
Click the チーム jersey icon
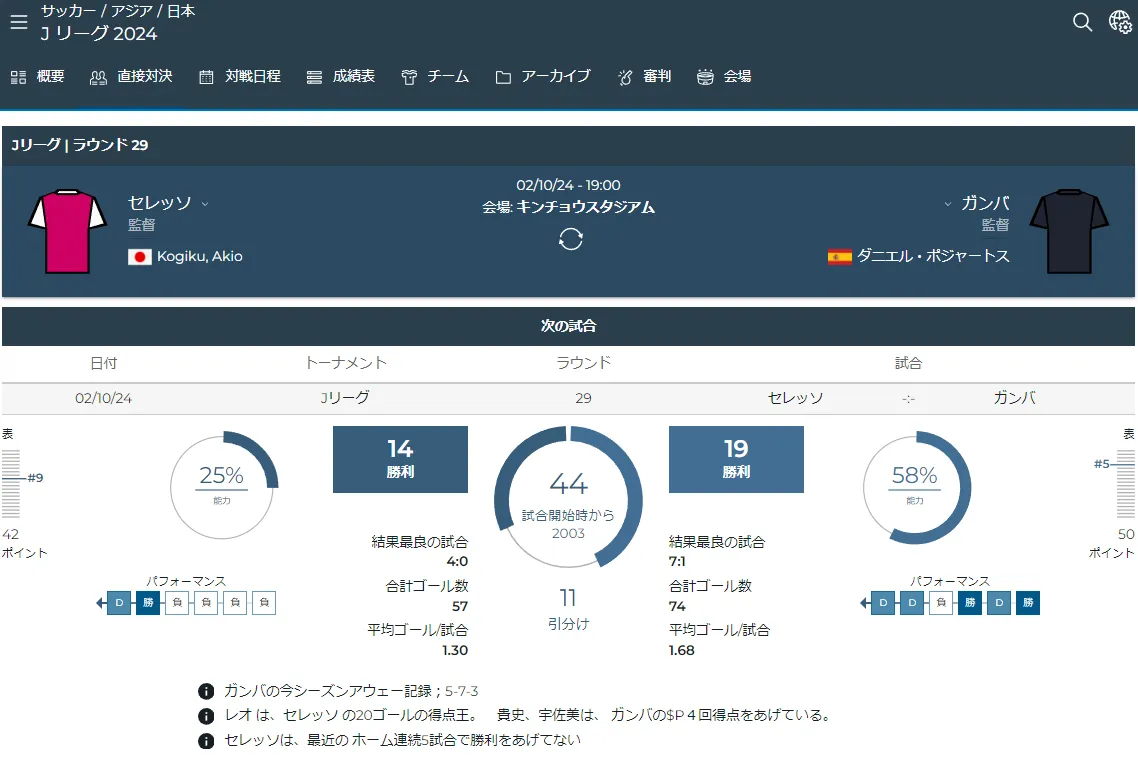click(x=409, y=77)
